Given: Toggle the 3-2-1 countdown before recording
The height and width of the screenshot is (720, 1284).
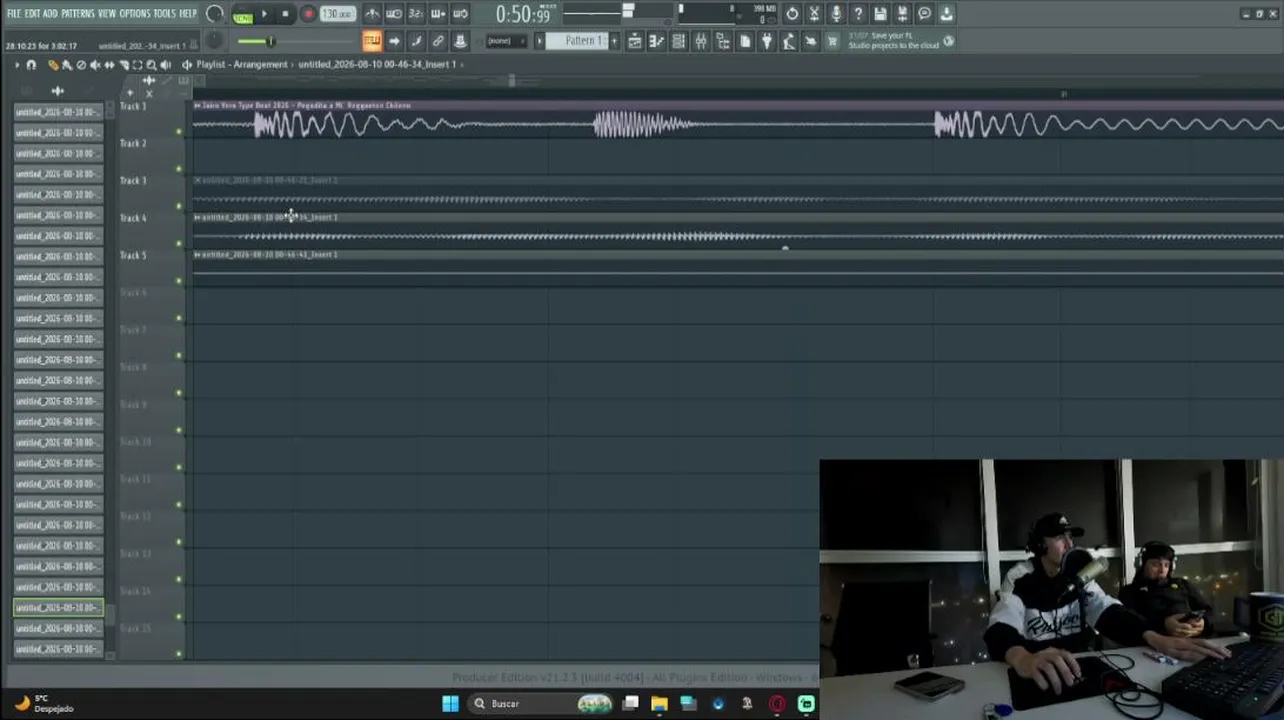Looking at the screenshot, I should (416, 14).
